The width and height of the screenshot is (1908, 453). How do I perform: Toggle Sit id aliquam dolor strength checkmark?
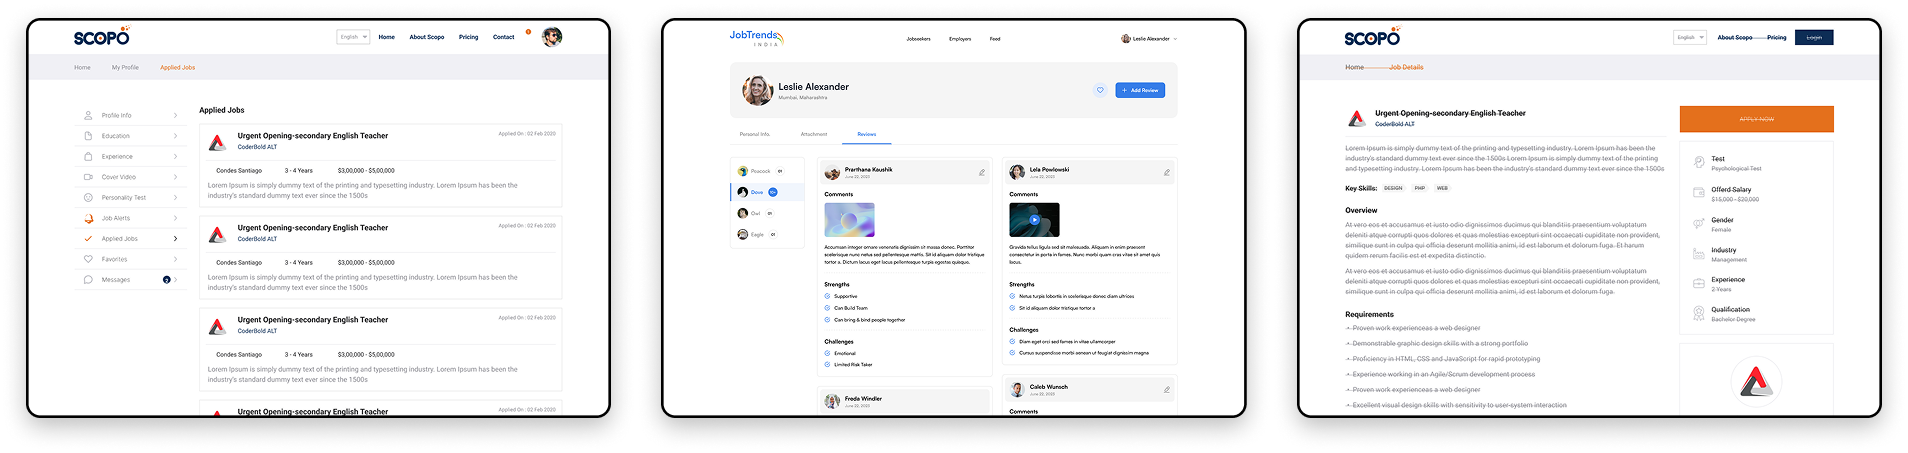pos(1012,308)
